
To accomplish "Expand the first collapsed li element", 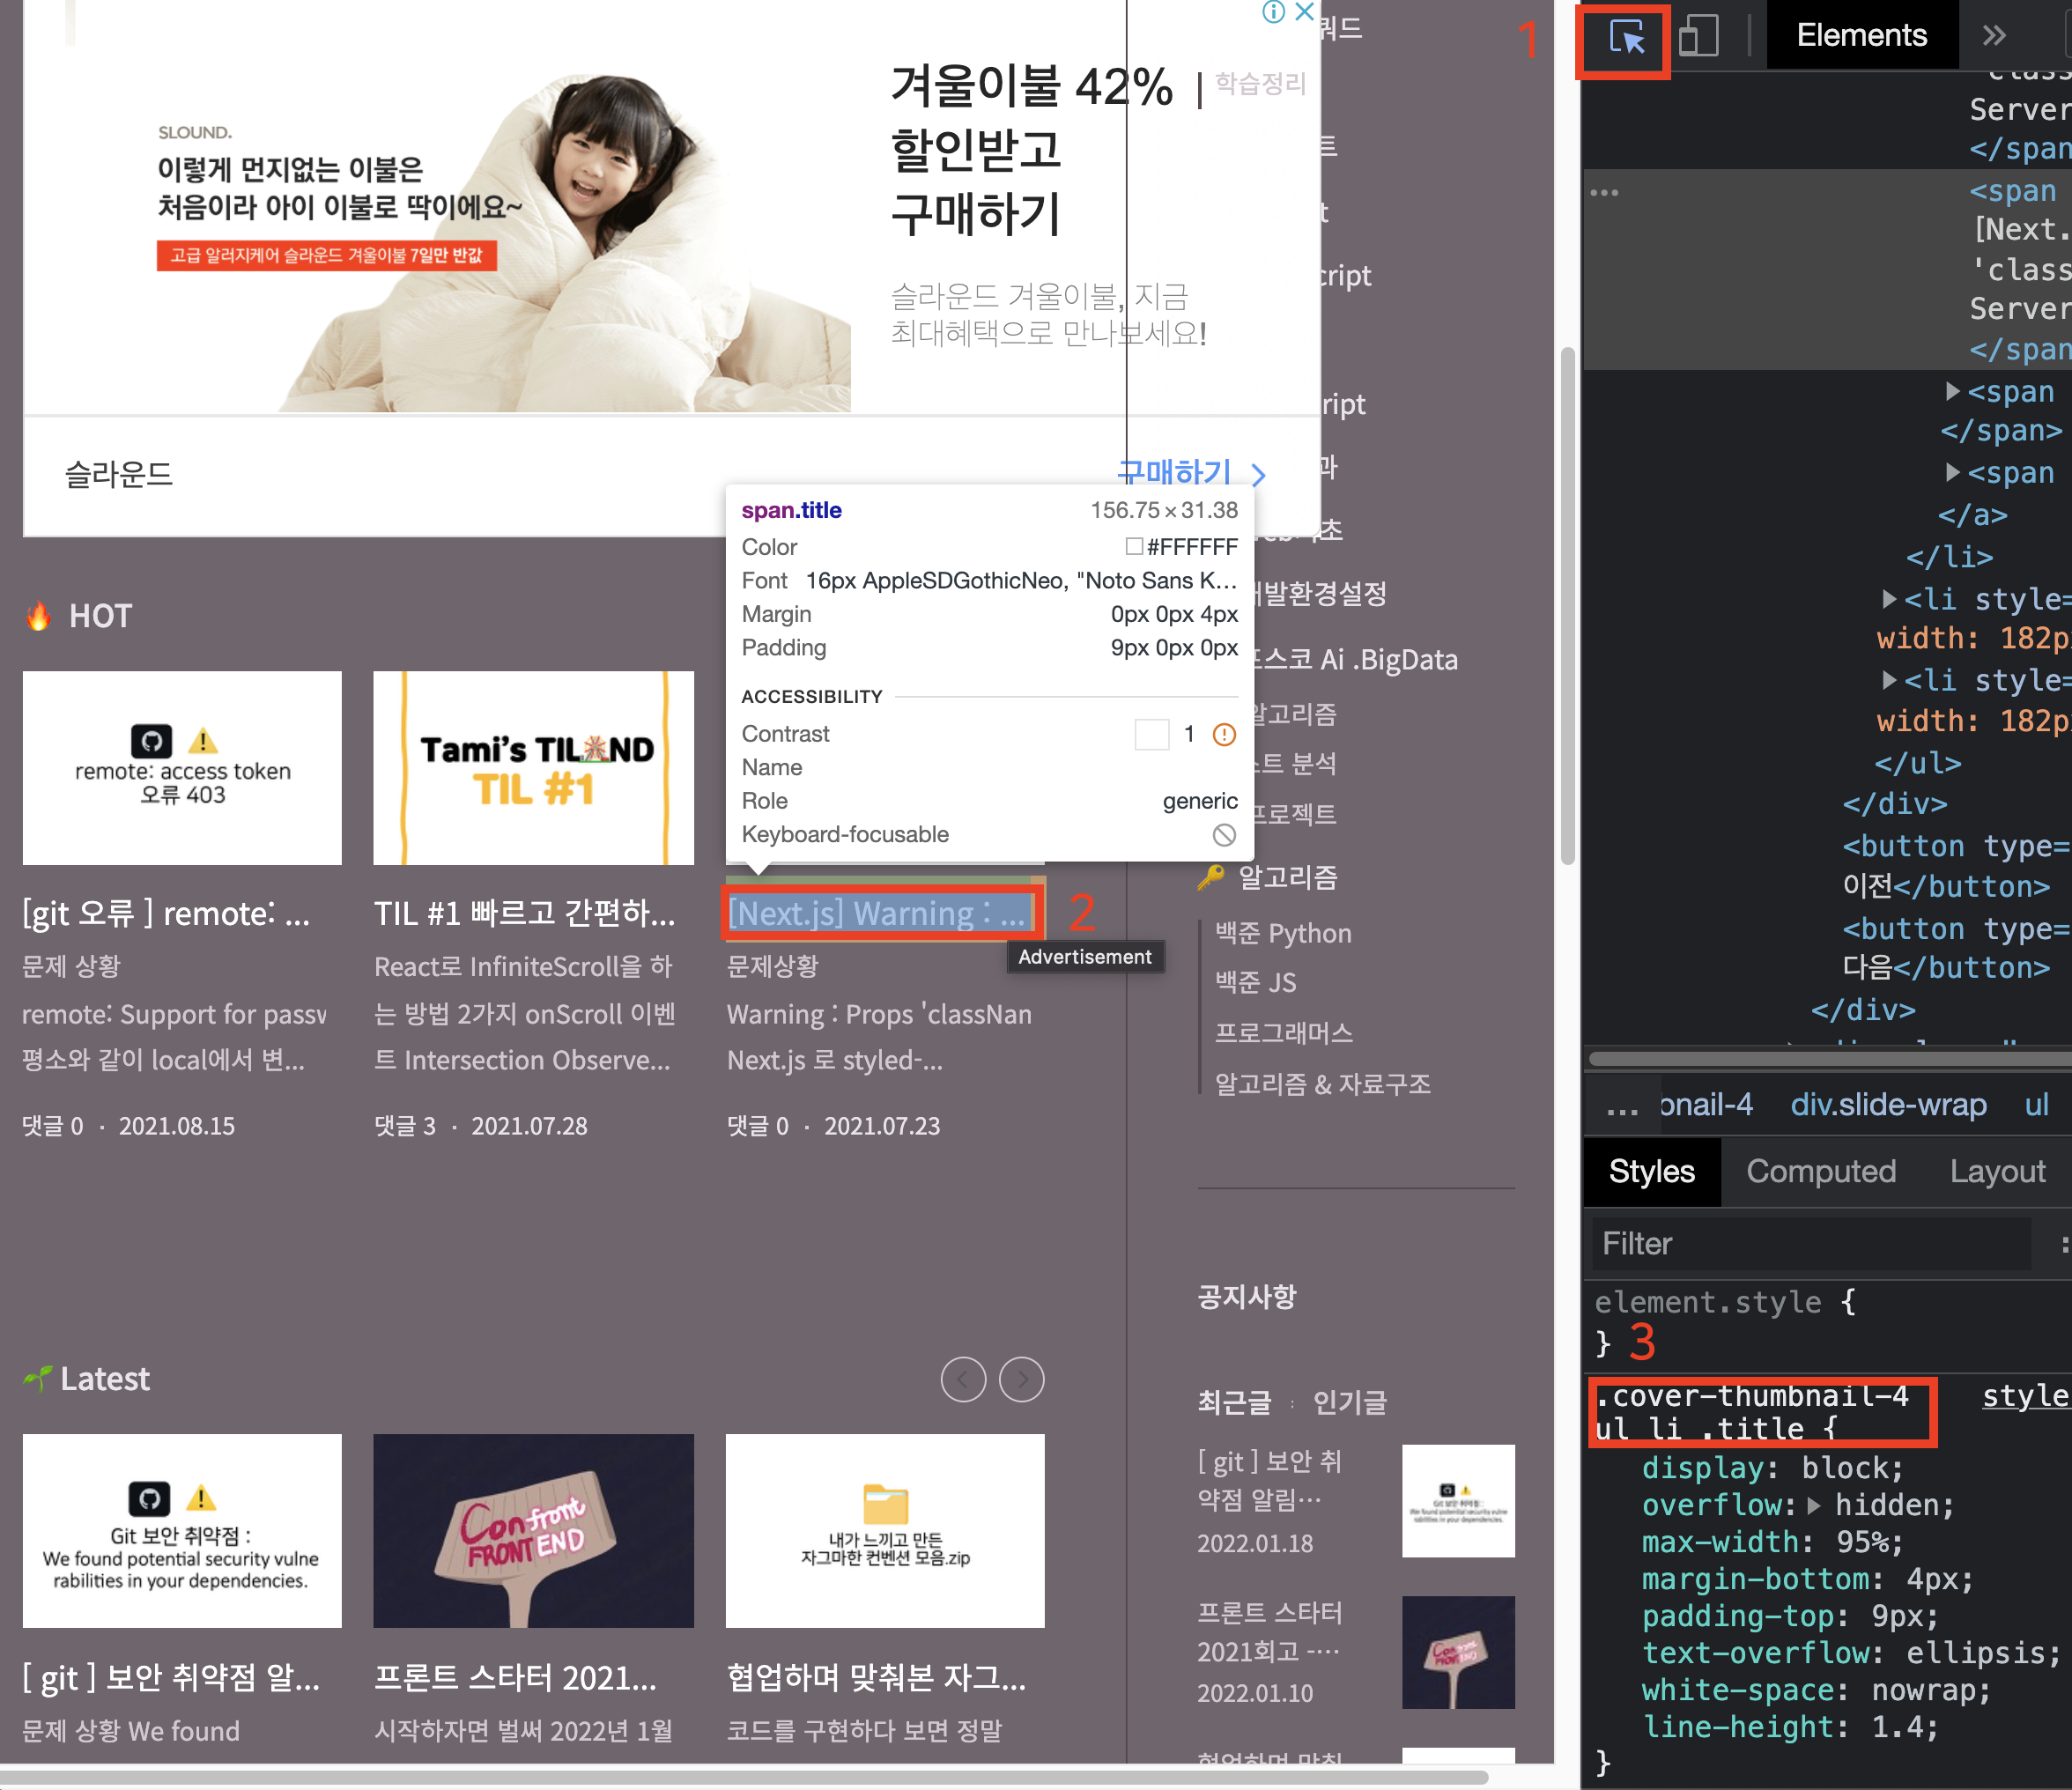I will click(1889, 599).
